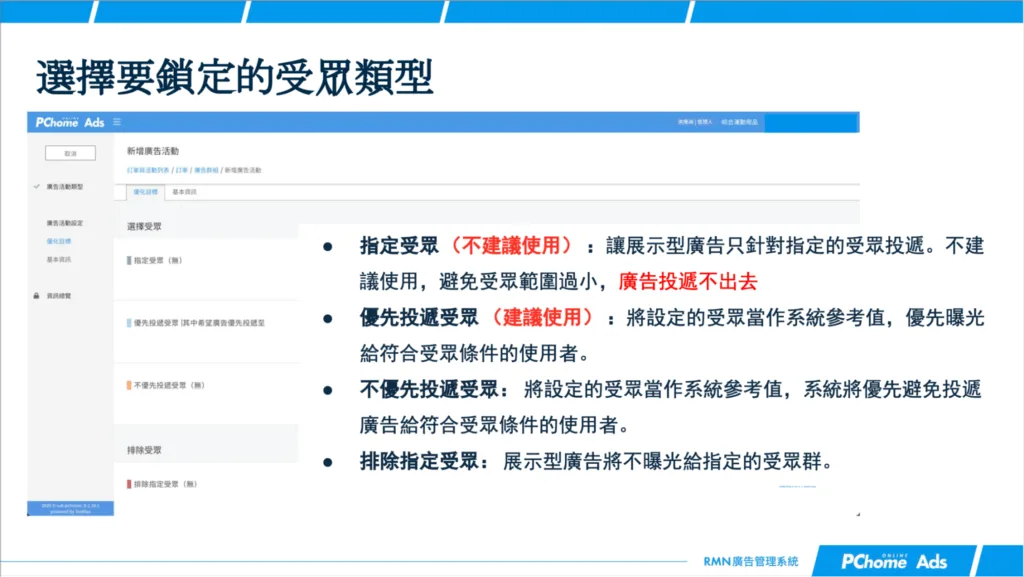Click the orange bar icon before 不優先投遞受眾

click(x=128, y=383)
